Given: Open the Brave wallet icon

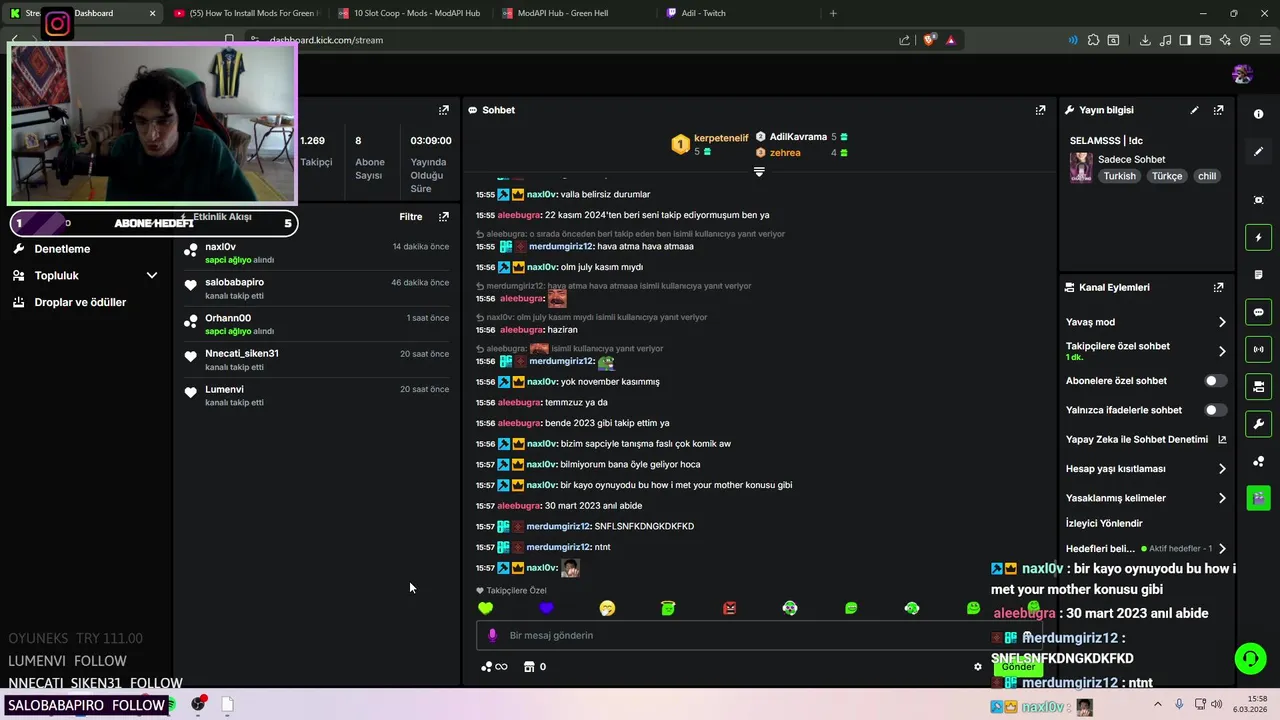Looking at the screenshot, I should tap(1205, 40).
